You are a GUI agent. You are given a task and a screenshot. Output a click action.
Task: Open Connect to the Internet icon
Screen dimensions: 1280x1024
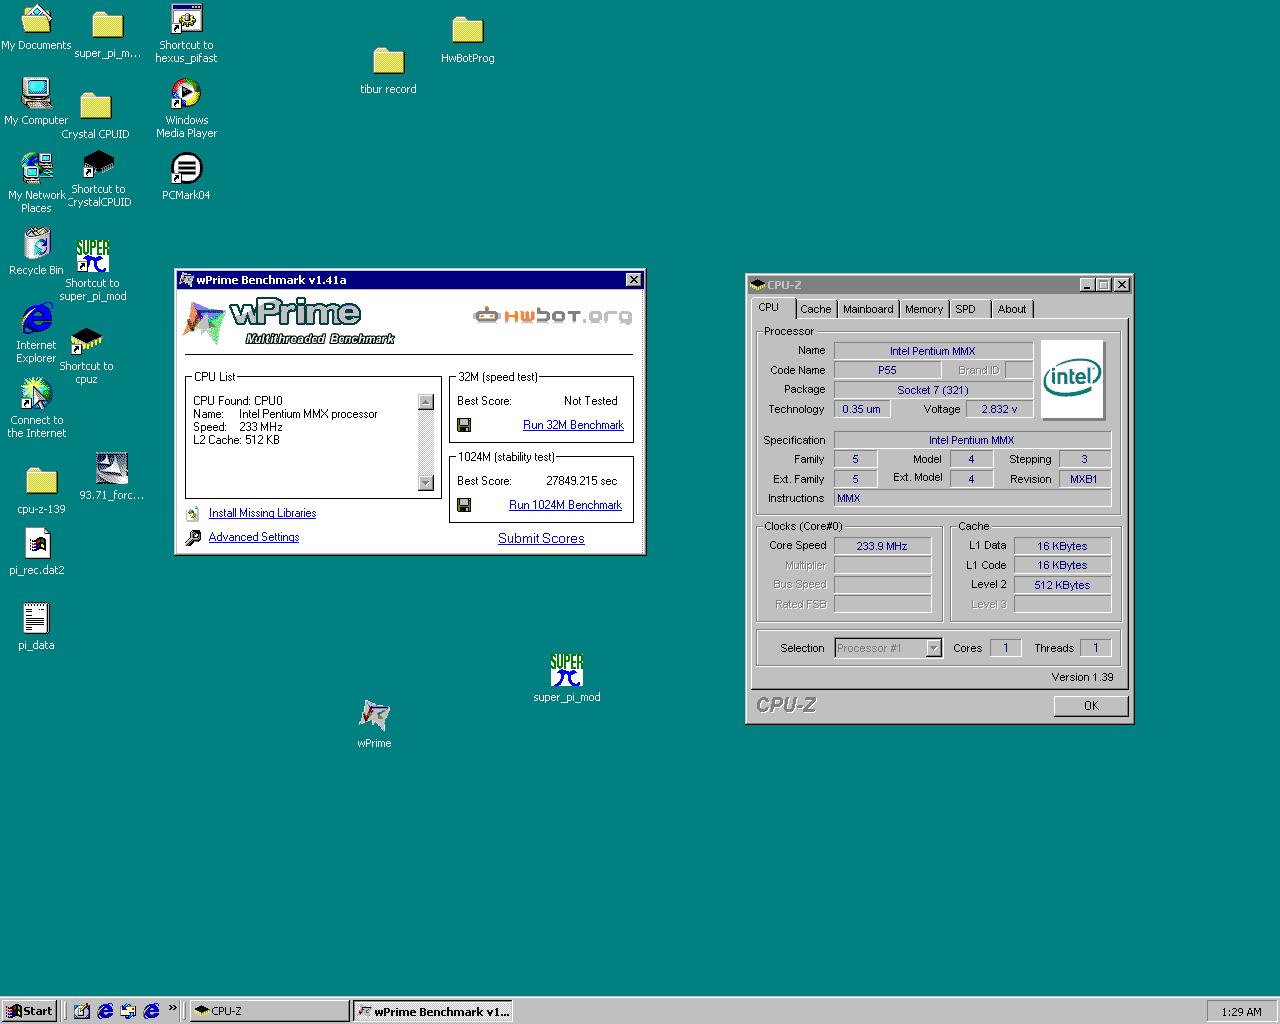tap(36, 408)
